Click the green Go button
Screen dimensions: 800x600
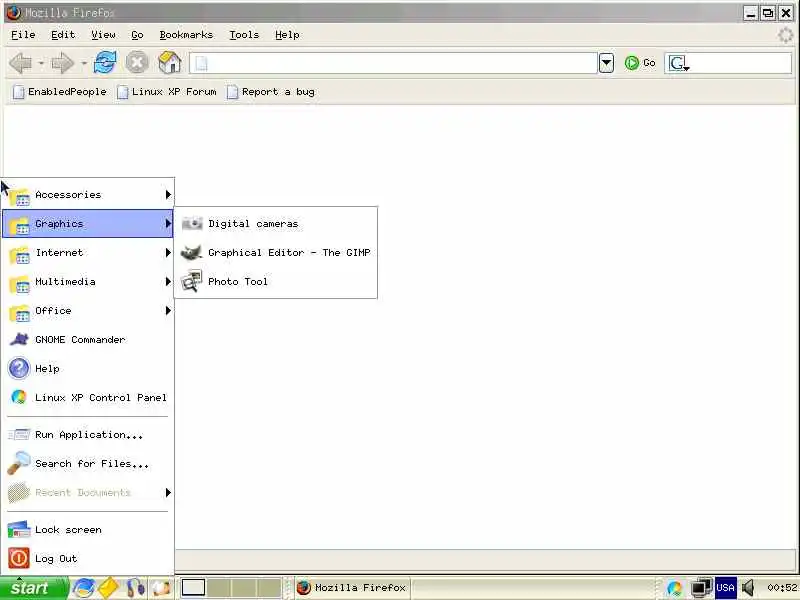[640, 63]
